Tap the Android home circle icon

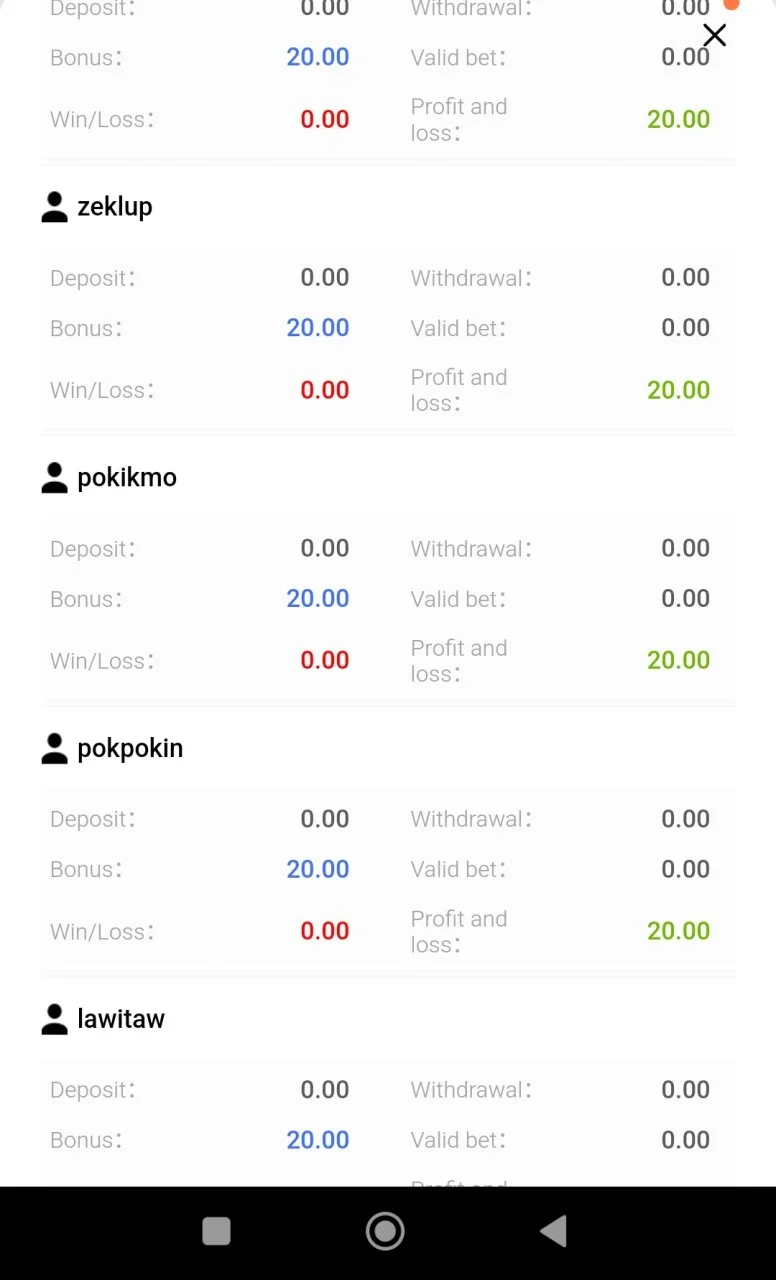tap(385, 1231)
